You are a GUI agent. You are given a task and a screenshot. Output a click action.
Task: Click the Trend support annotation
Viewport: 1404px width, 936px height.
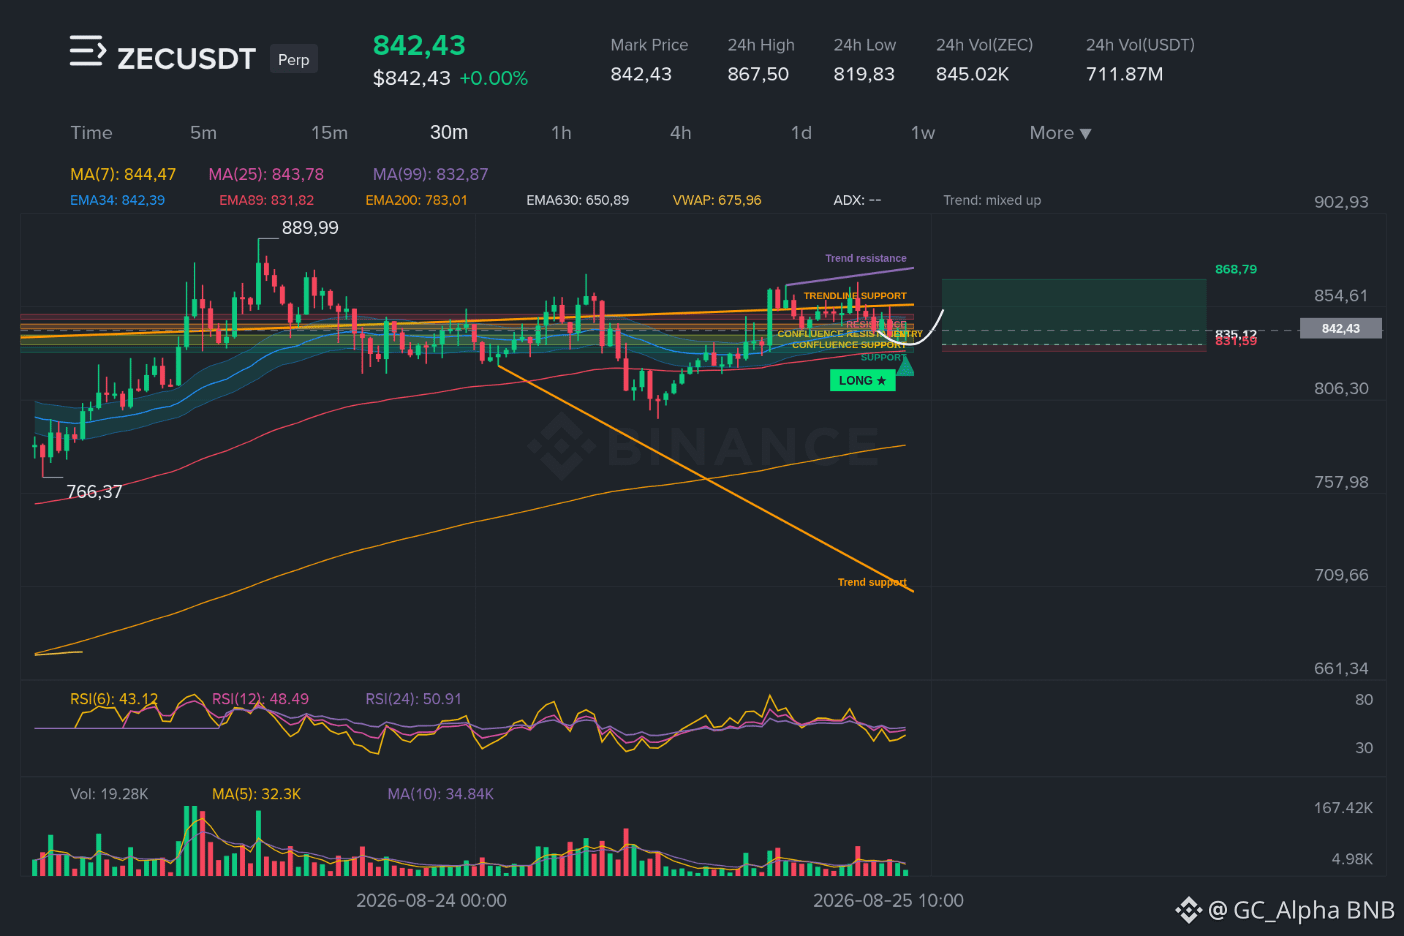pyautogui.click(x=872, y=582)
